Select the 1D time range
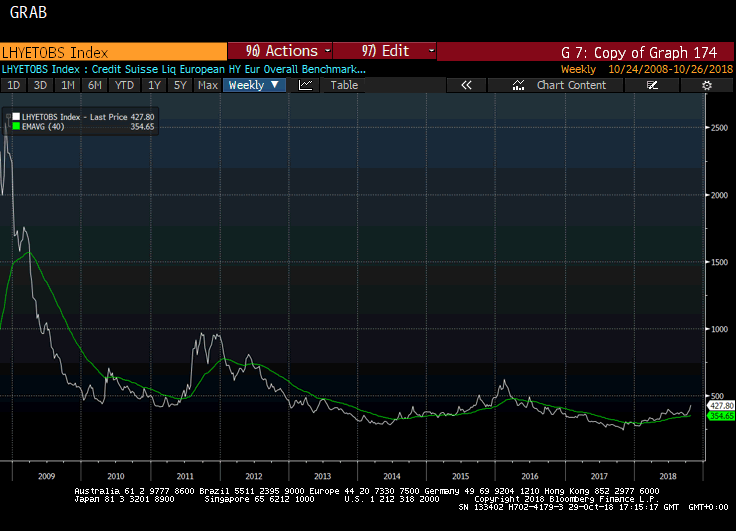The width and height of the screenshot is (736, 531). tap(14, 85)
